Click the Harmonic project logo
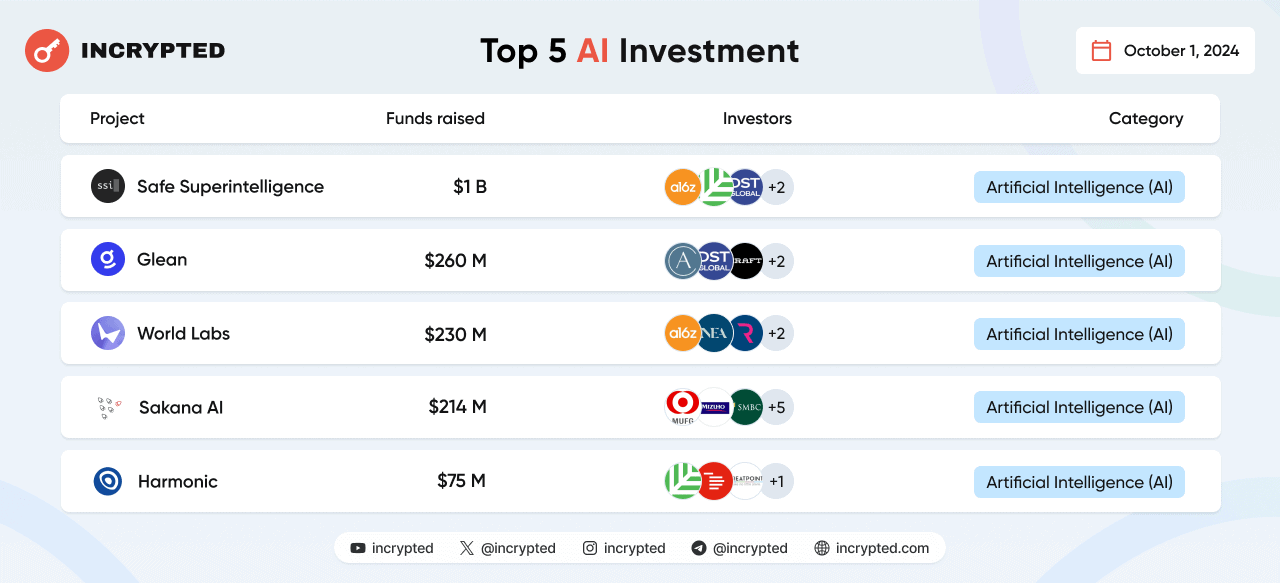This screenshot has height=583, width=1280. [x=108, y=481]
